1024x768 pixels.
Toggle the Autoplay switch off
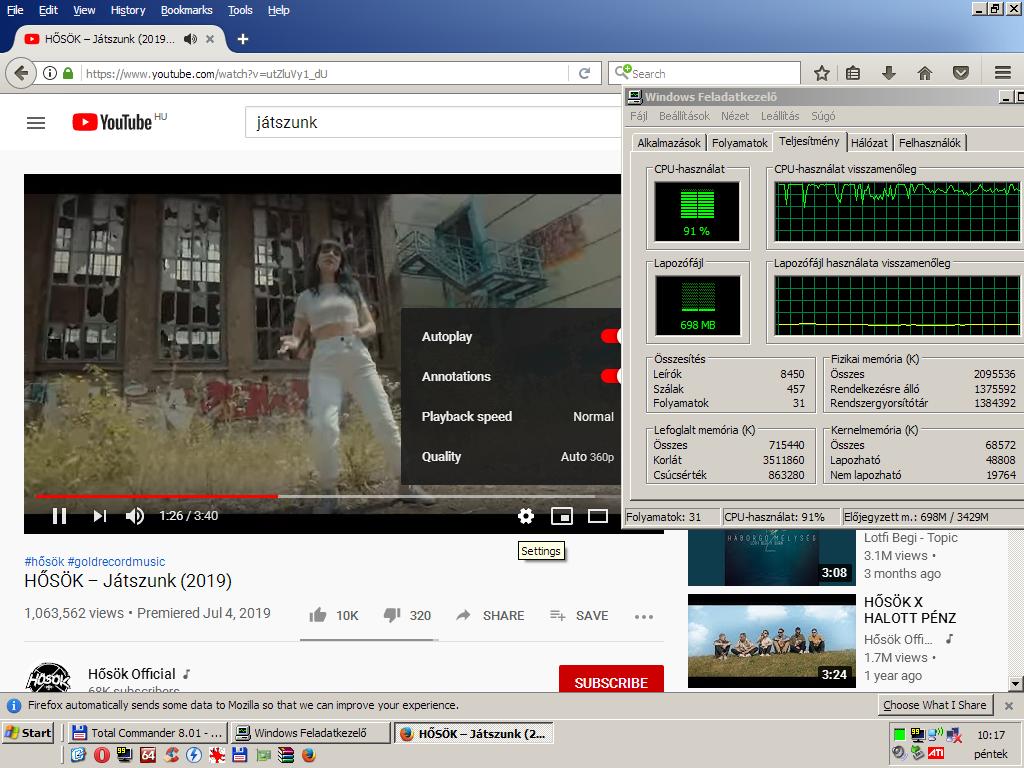(x=611, y=336)
